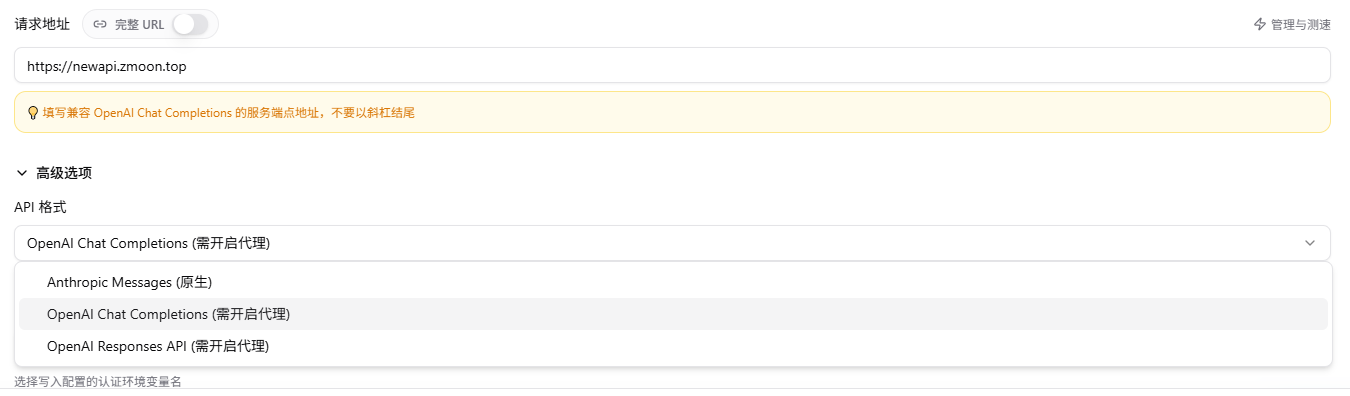Click the empty right side of address field
The width and height of the screenshot is (1350, 396).
coord(1000,66)
